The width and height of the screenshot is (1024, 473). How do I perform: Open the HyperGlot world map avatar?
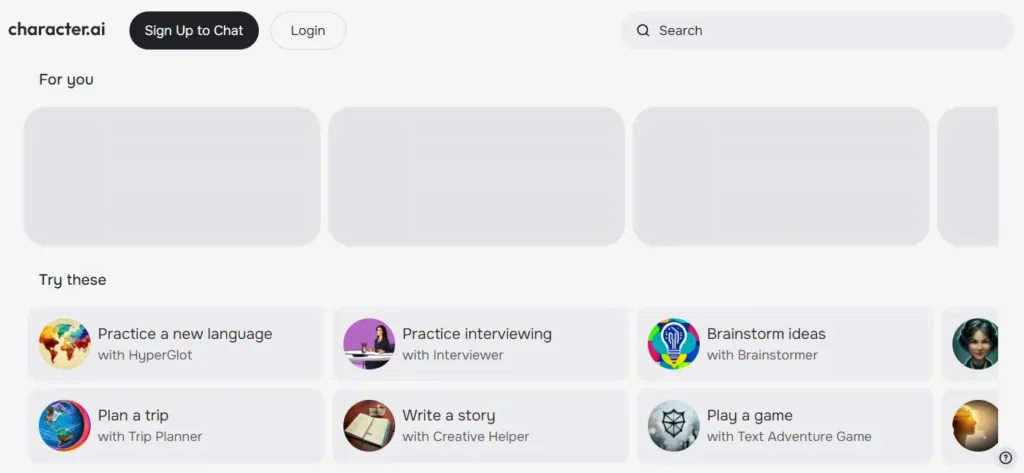pos(64,344)
